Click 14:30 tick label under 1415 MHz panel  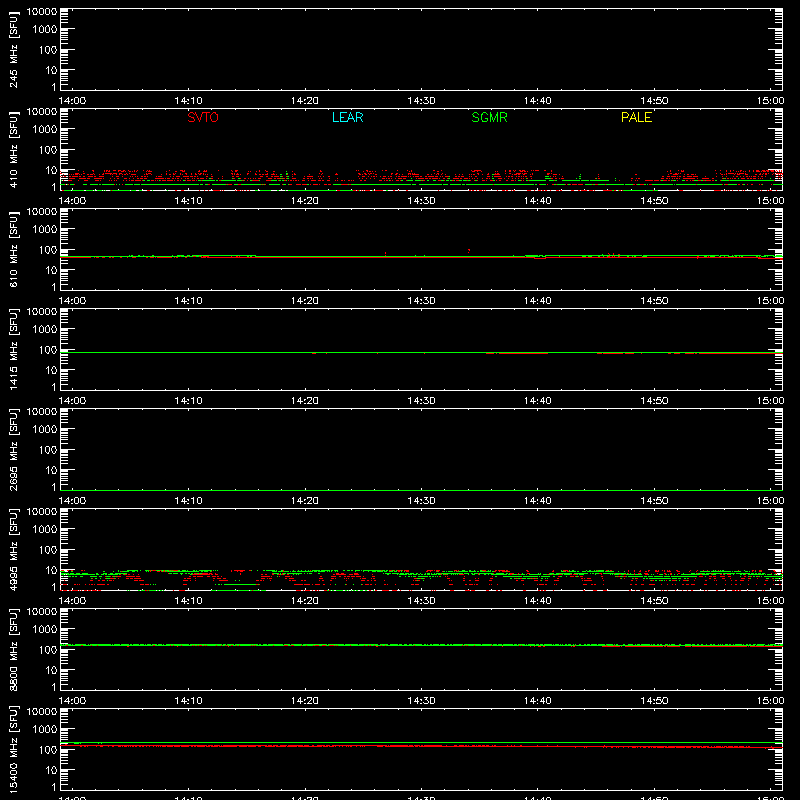(421, 401)
